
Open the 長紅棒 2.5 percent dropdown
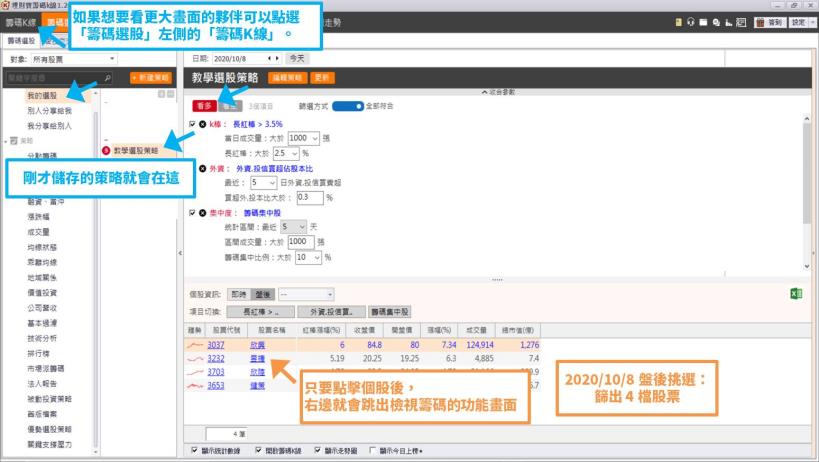pyautogui.click(x=286, y=153)
